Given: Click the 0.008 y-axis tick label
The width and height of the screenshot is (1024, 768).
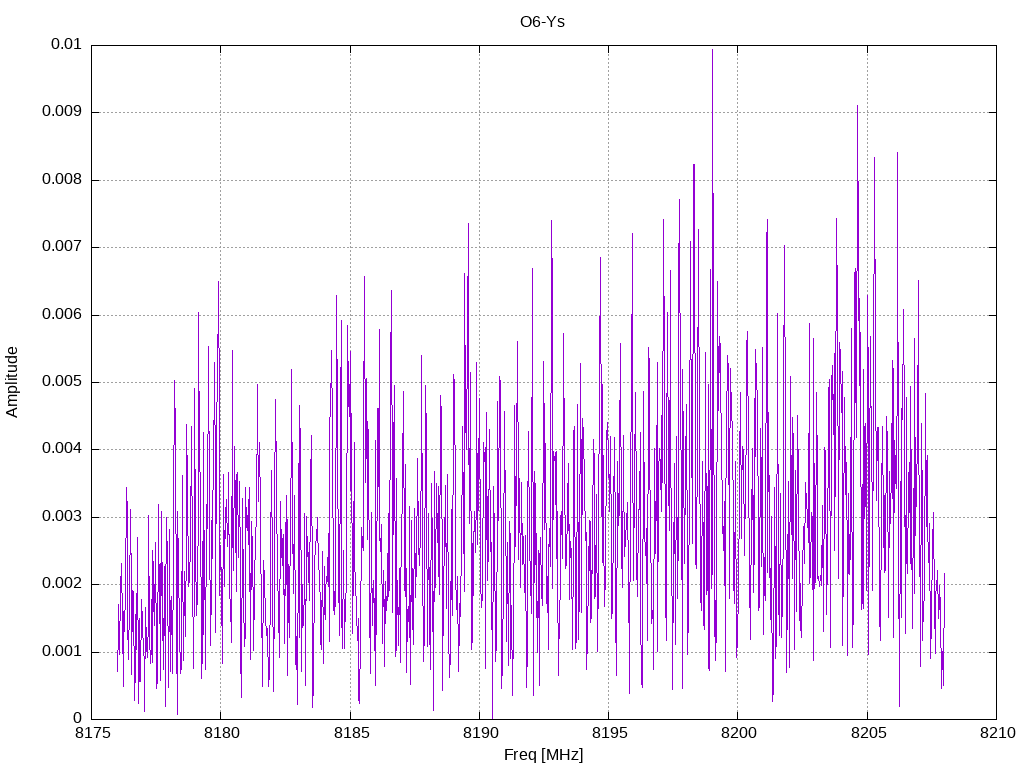Looking at the screenshot, I should (x=62, y=180).
